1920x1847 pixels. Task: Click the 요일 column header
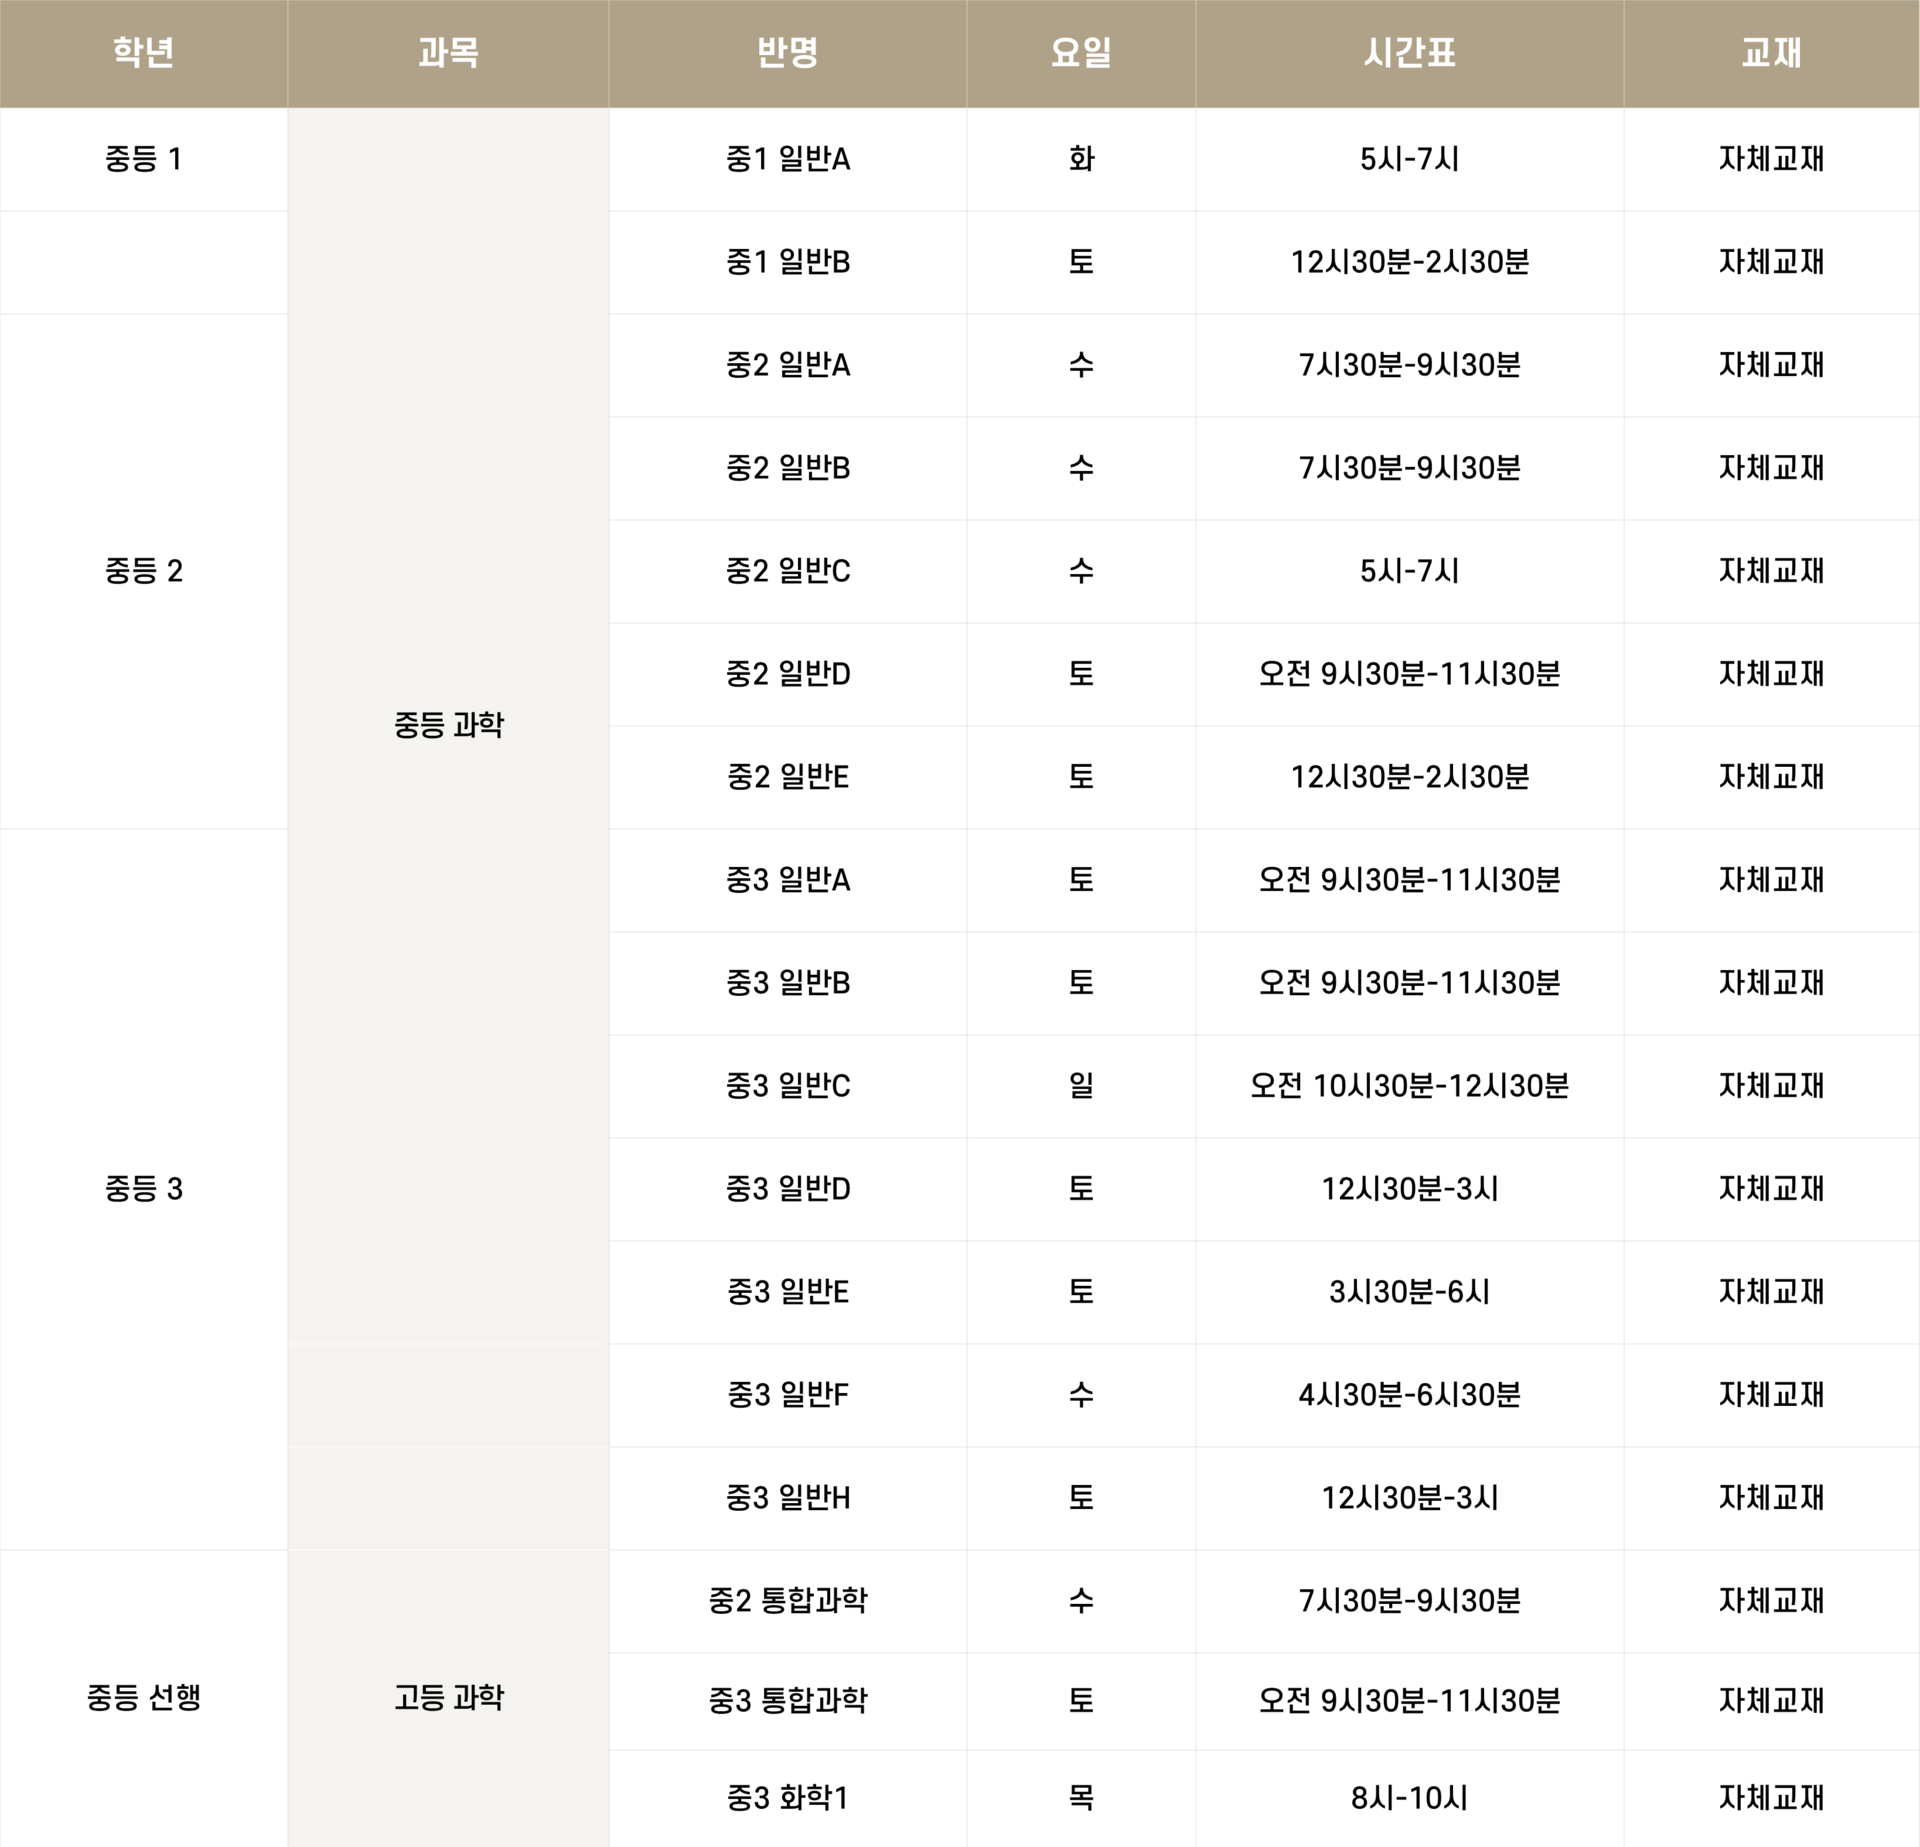coord(1081,53)
